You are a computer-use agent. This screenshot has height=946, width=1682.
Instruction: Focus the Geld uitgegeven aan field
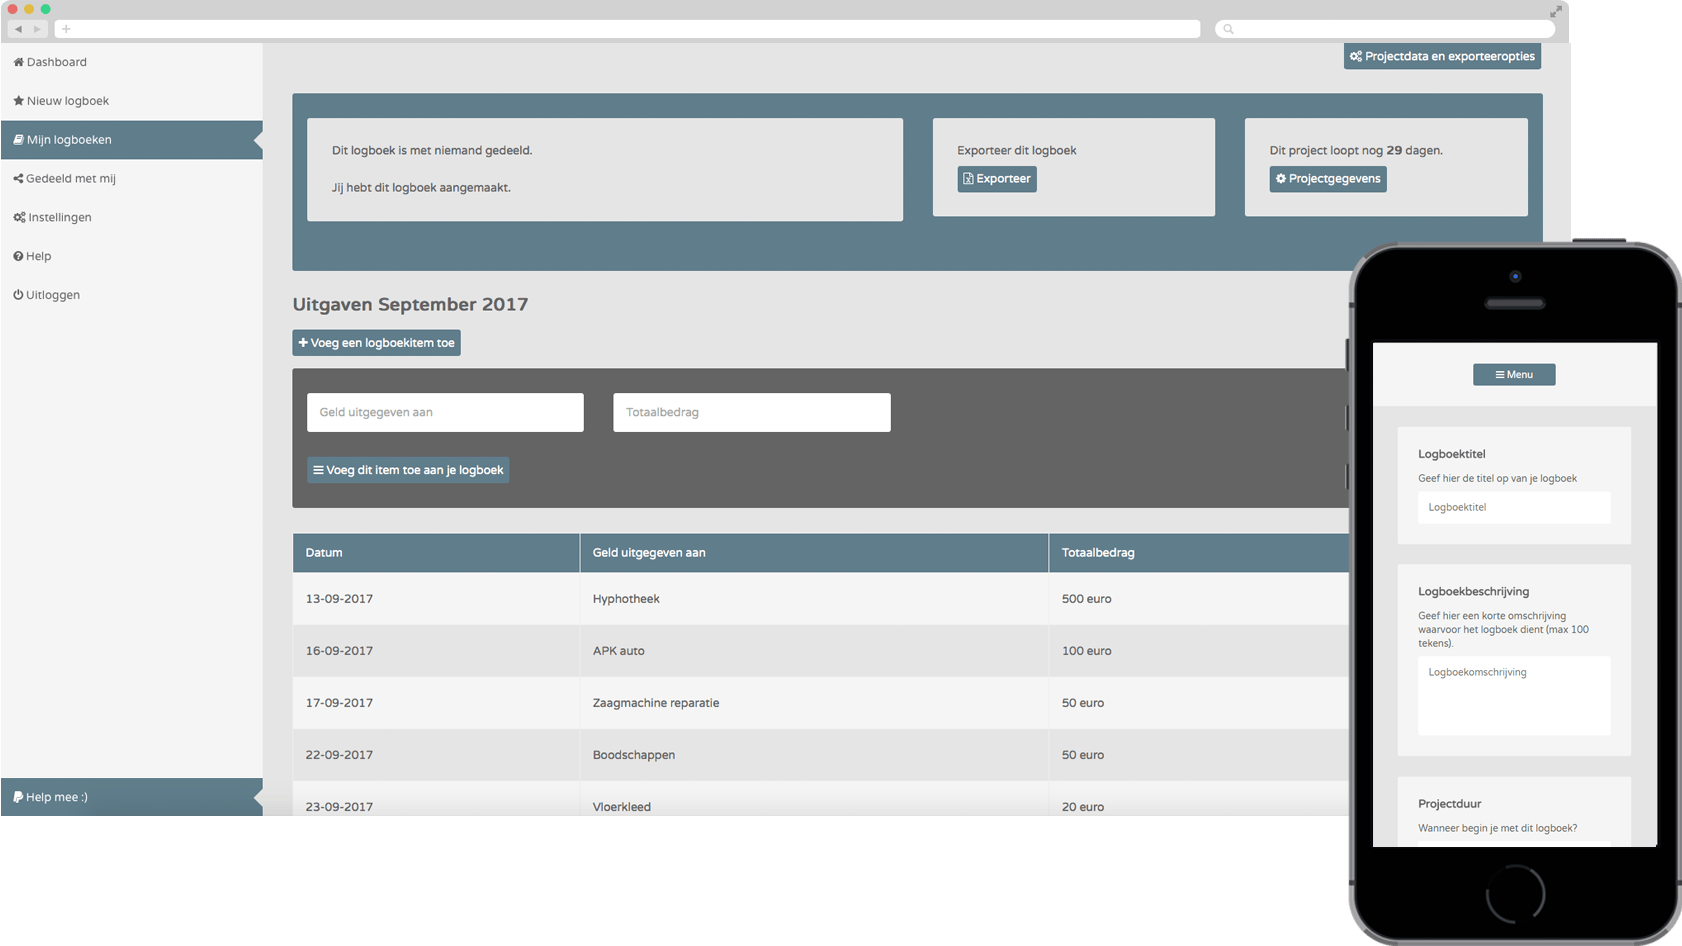pyautogui.click(x=445, y=412)
